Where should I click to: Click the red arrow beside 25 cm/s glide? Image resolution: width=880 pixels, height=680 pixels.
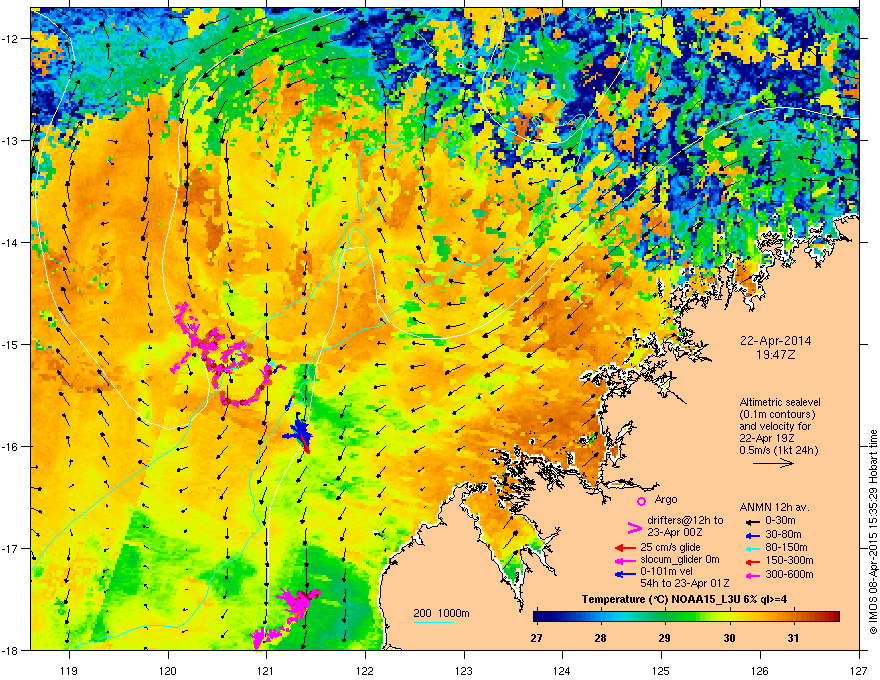(625, 548)
